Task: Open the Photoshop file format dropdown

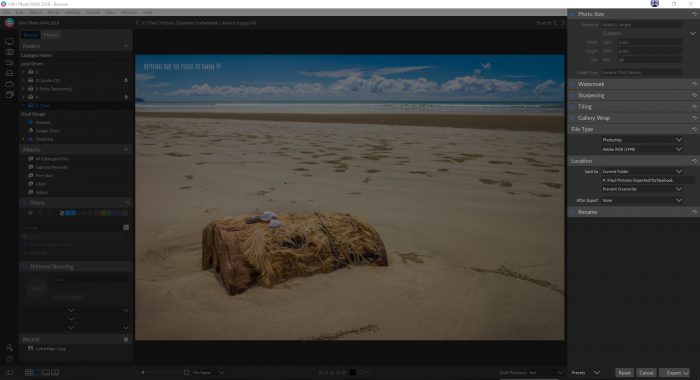Action: 642,140
